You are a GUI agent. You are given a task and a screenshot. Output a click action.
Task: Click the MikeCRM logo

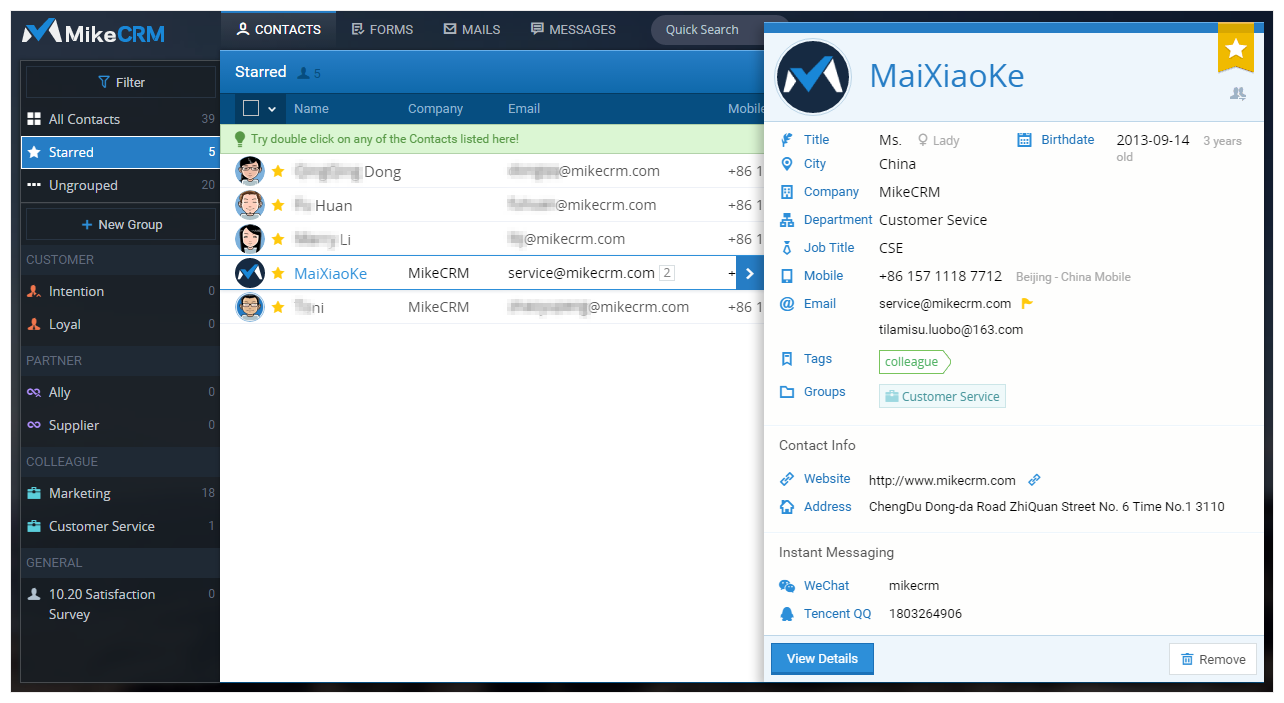point(93,32)
